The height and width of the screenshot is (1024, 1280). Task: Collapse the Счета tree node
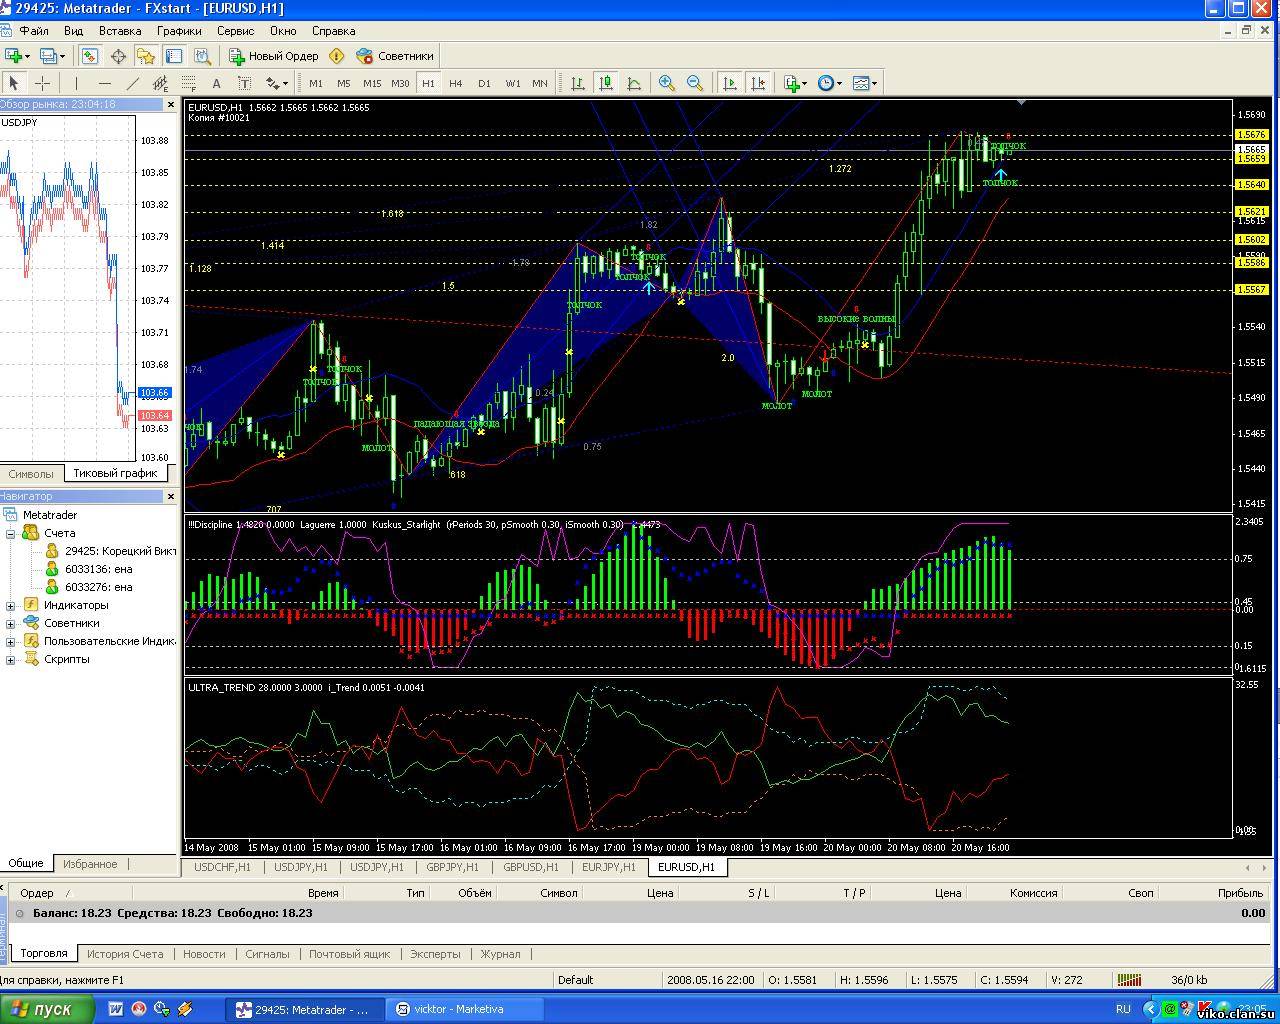click(11, 533)
